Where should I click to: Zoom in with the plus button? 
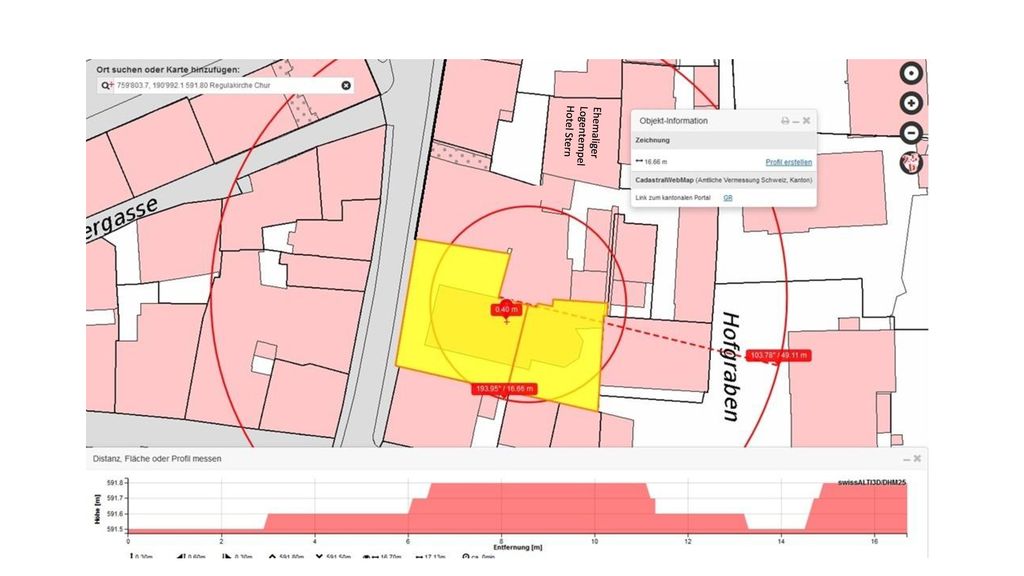911,103
